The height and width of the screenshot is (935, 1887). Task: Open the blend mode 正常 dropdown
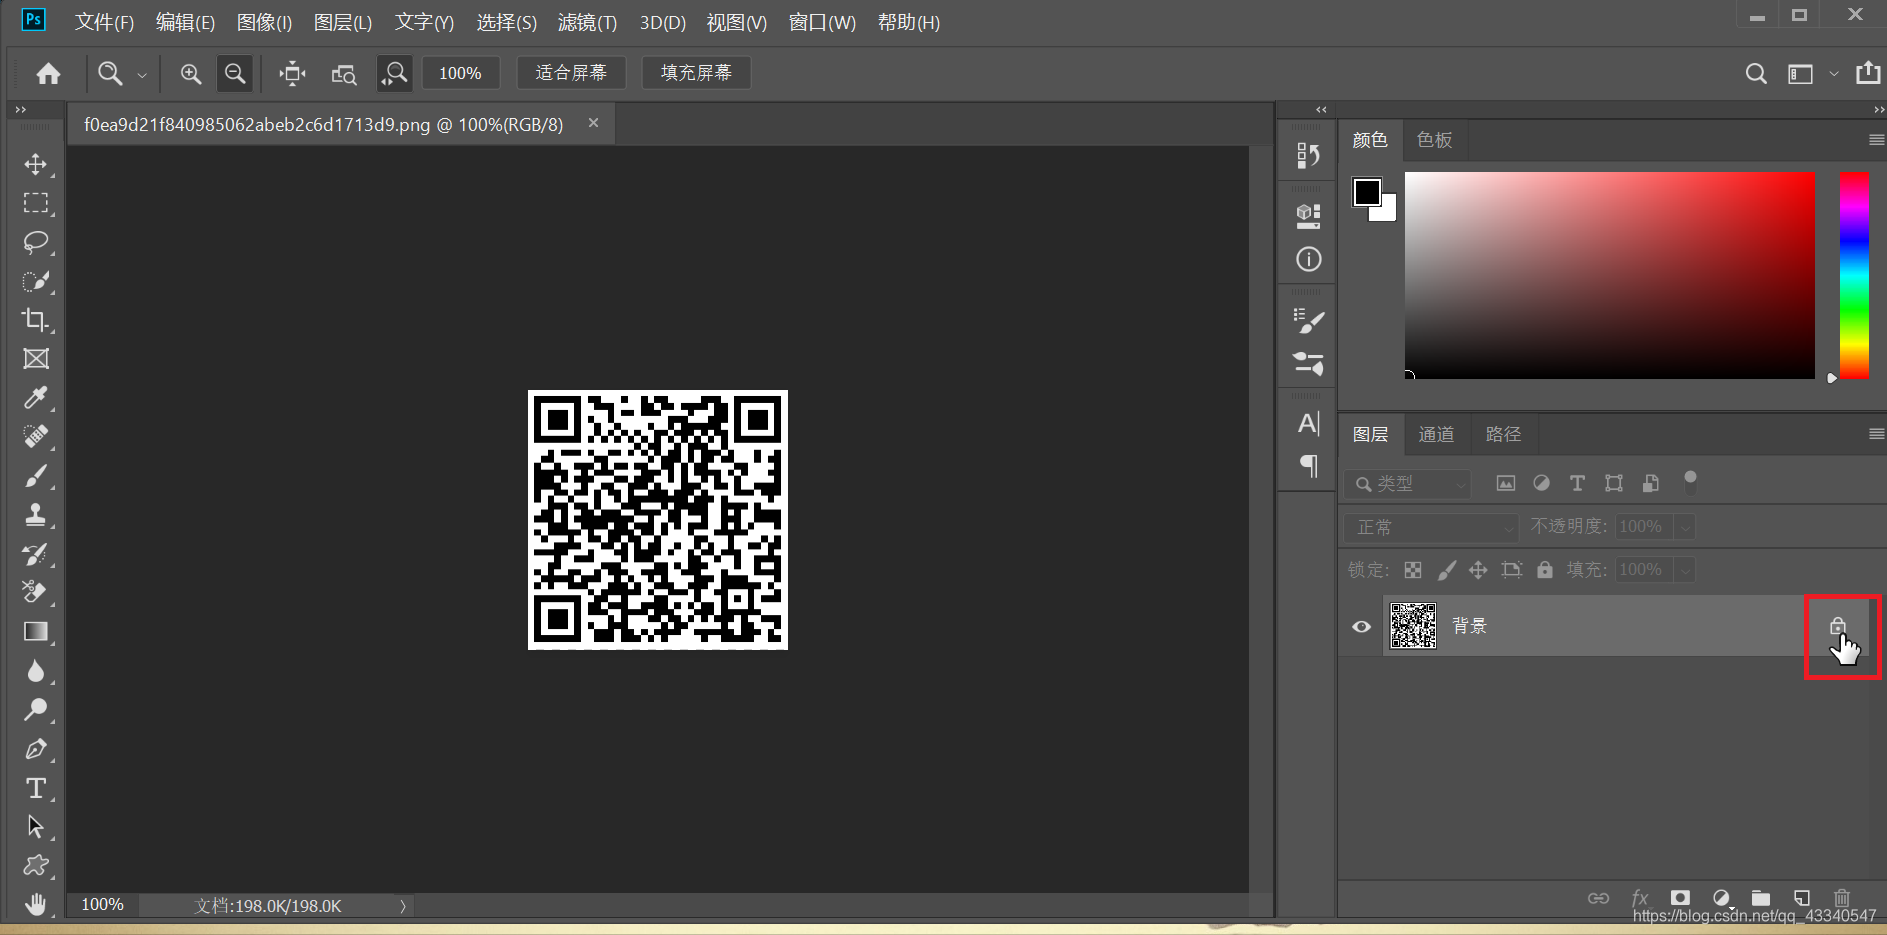tap(1430, 527)
